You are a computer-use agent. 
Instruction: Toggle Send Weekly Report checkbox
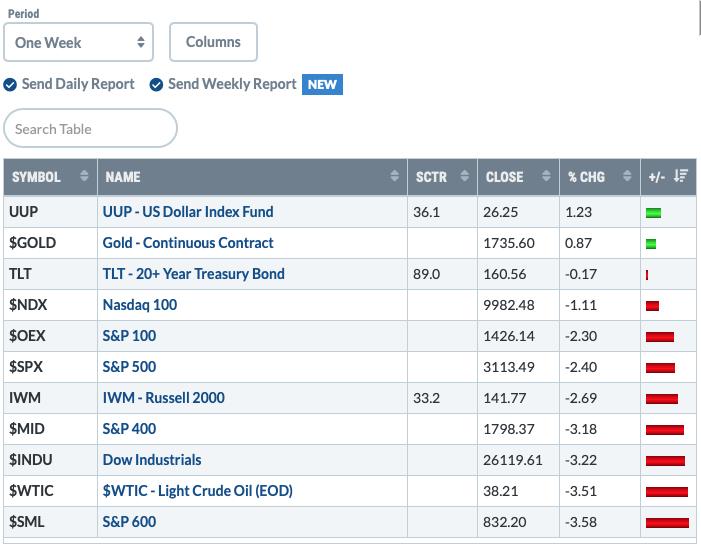tap(156, 84)
